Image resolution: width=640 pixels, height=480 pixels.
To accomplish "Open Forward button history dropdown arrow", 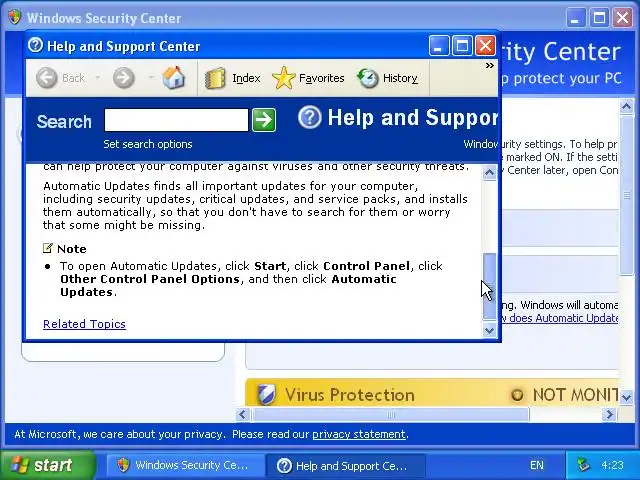I will click(x=151, y=78).
